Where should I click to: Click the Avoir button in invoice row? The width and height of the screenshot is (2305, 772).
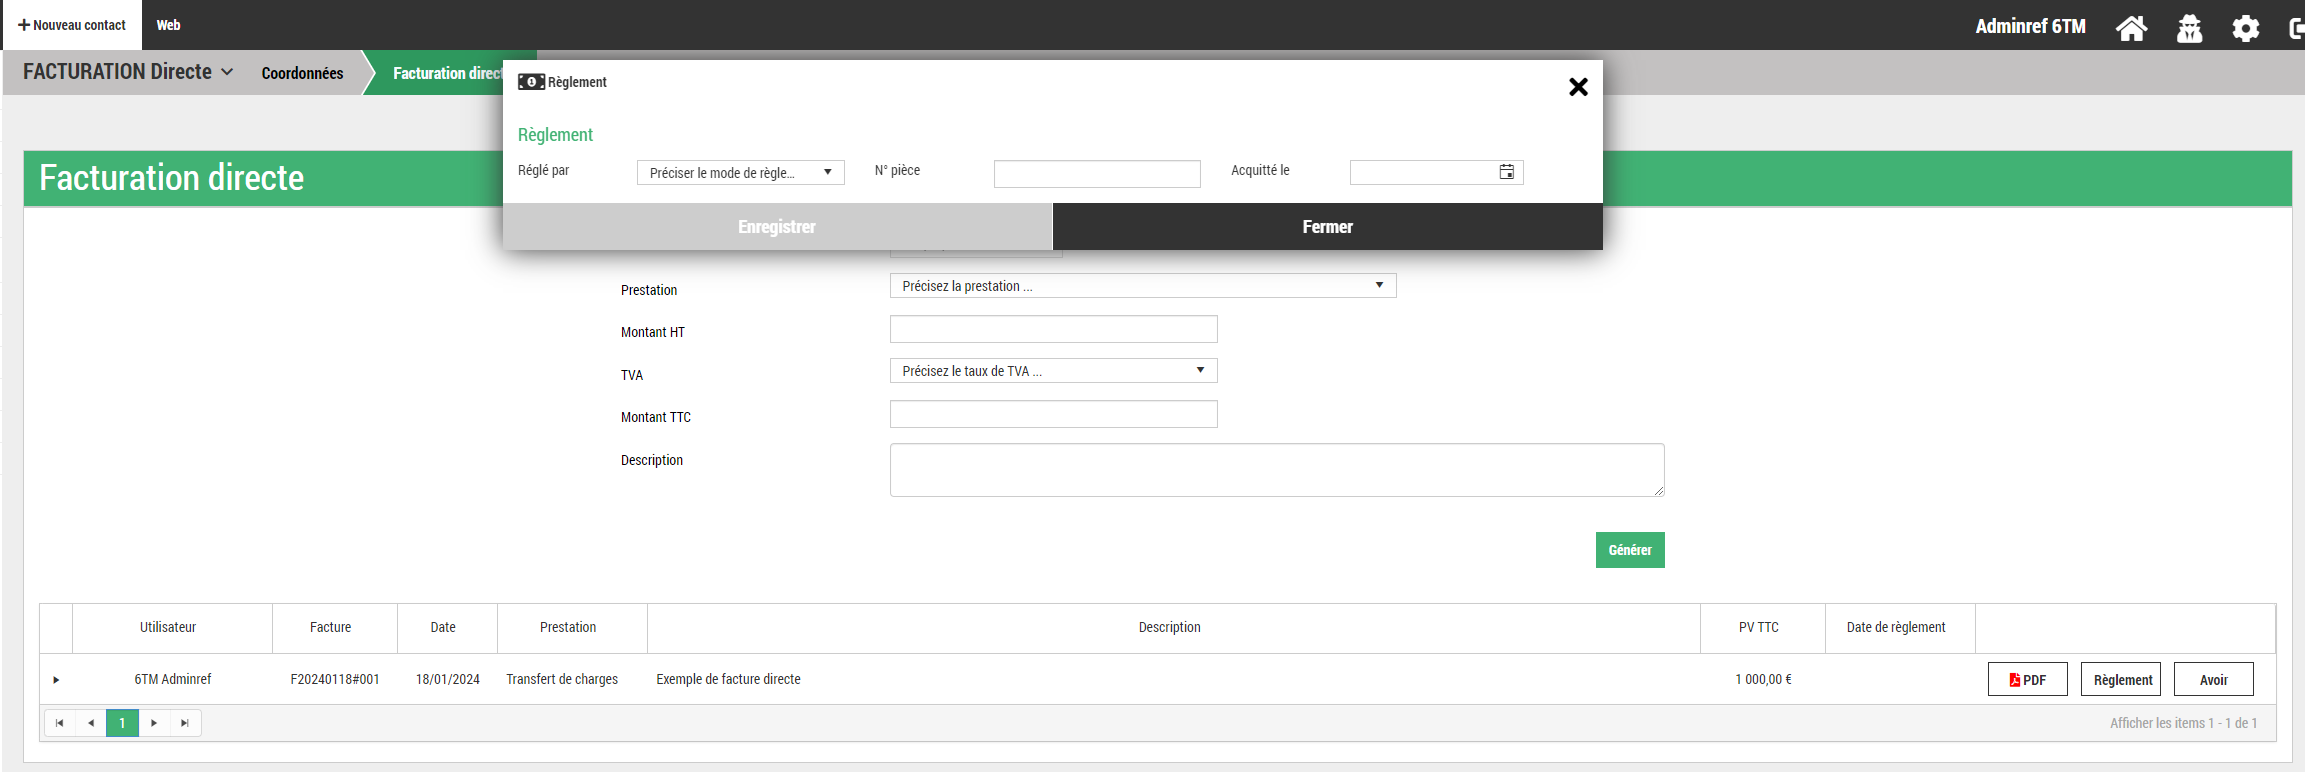2213,680
